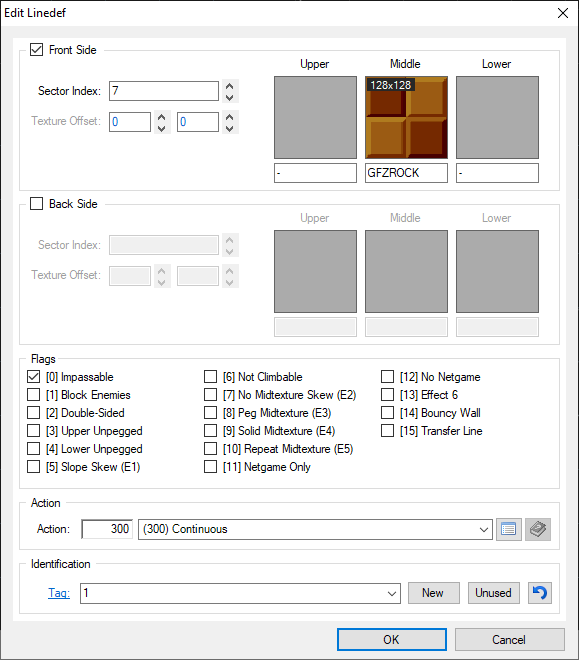The width and height of the screenshot is (579, 660).
Task: Increase first front Texture Offset value
Action: click(x=162, y=117)
